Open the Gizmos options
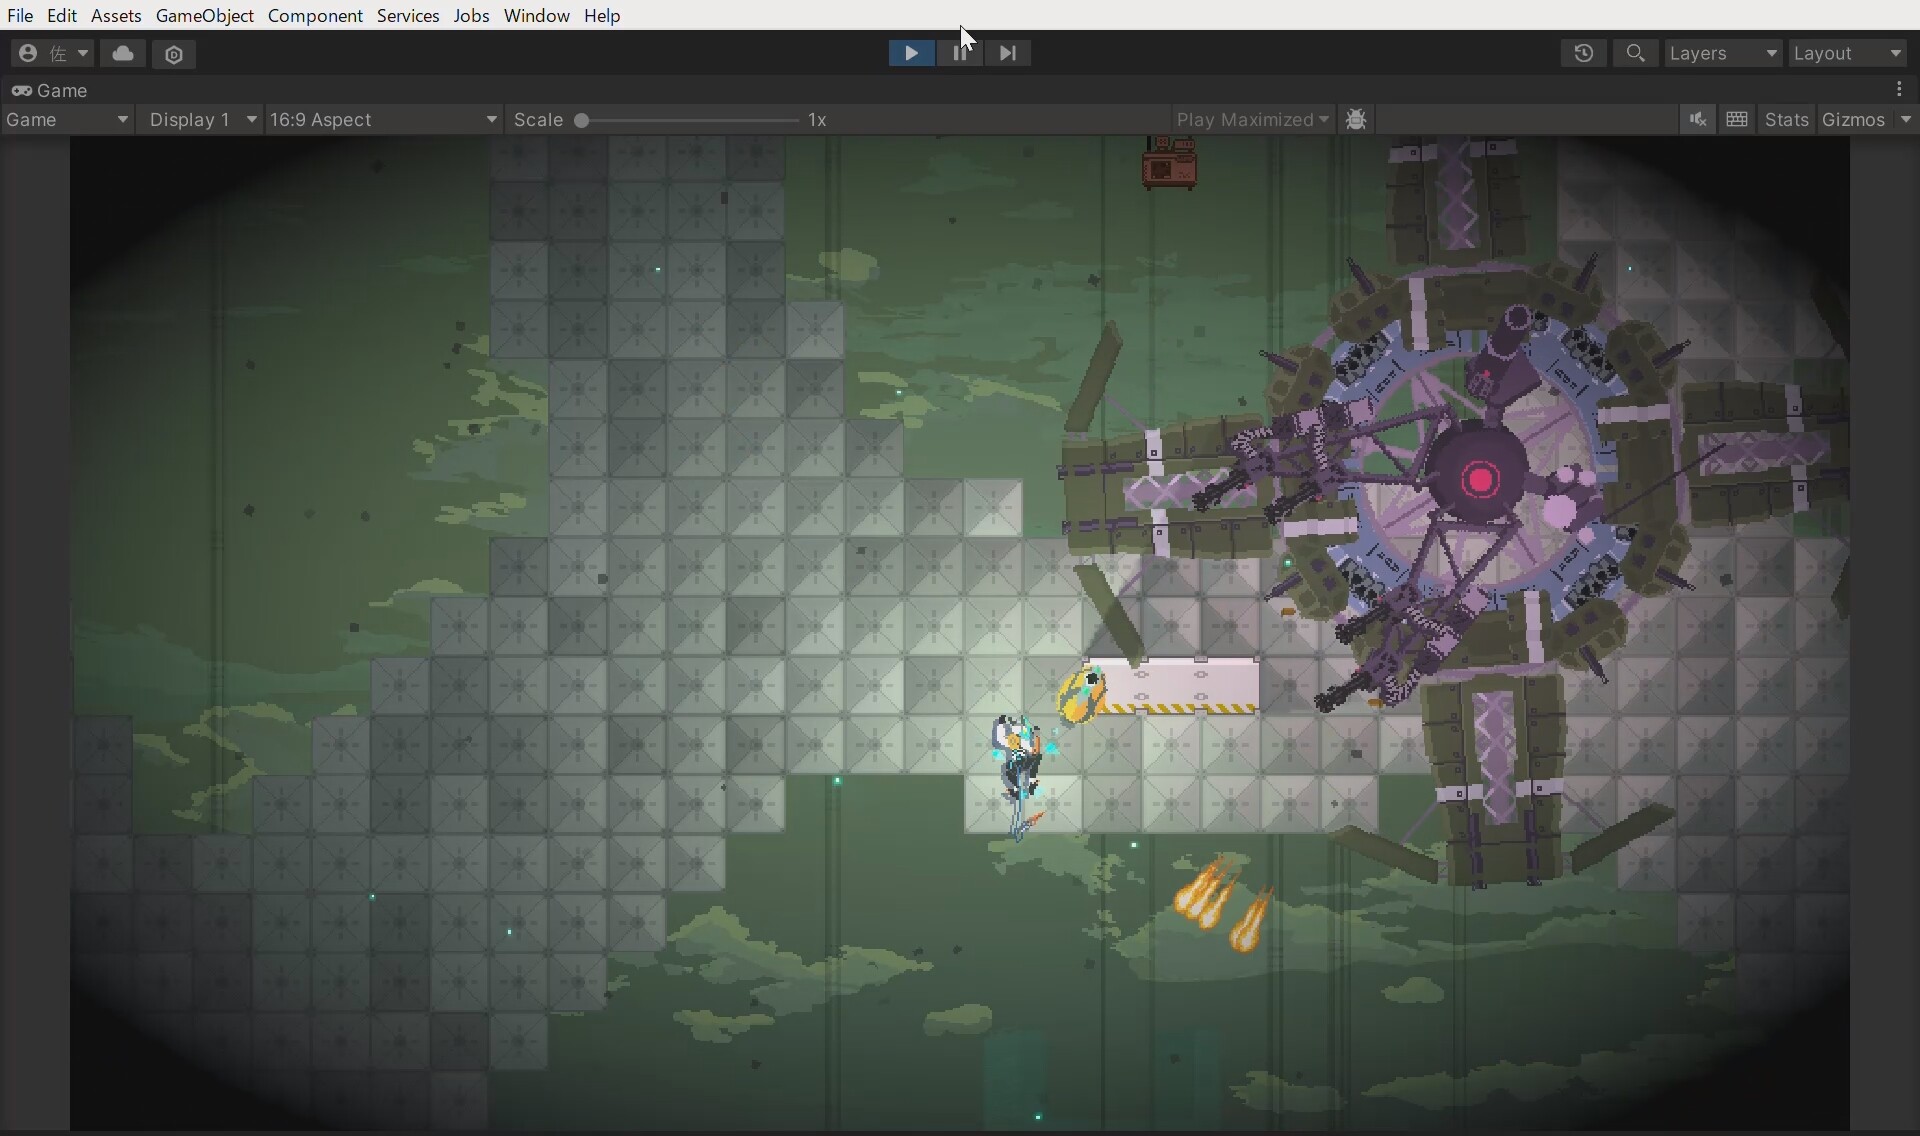The width and height of the screenshot is (1920, 1136). tap(1867, 119)
